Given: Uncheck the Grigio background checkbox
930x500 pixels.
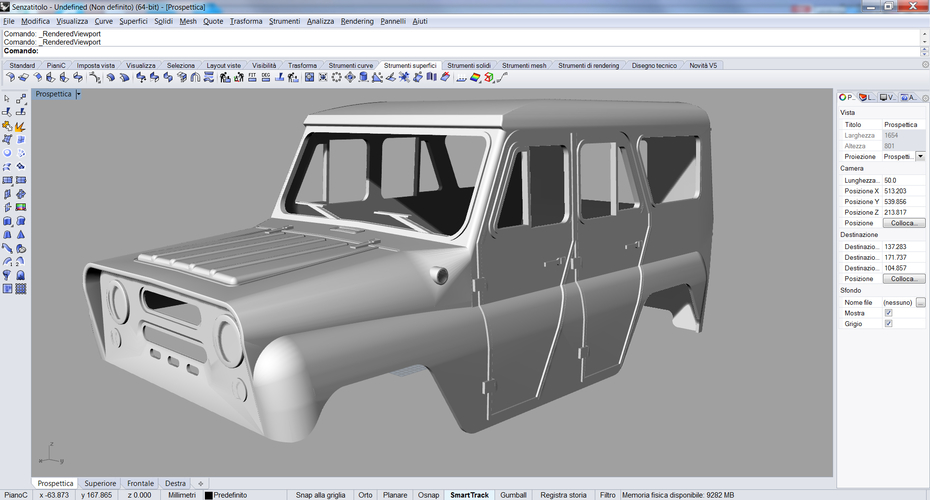Looking at the screenshot, I should [888, 324].
